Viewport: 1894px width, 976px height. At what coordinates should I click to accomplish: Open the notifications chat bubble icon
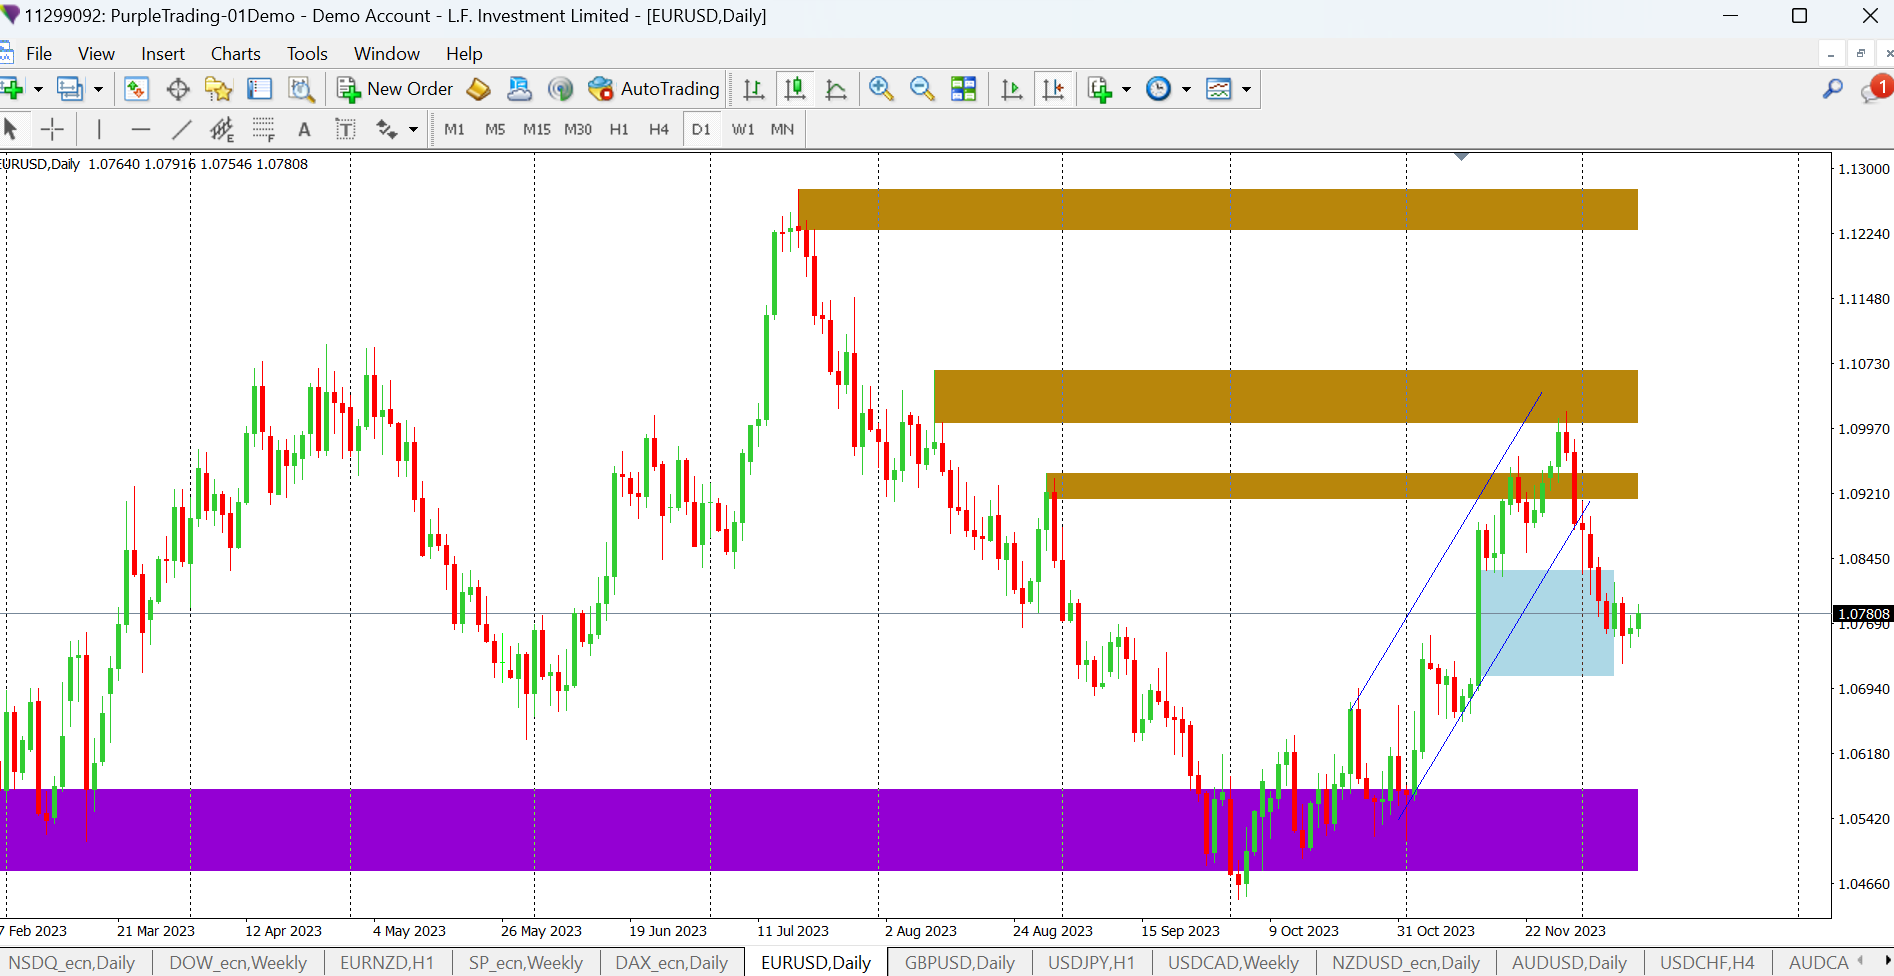pos(1873,90)
